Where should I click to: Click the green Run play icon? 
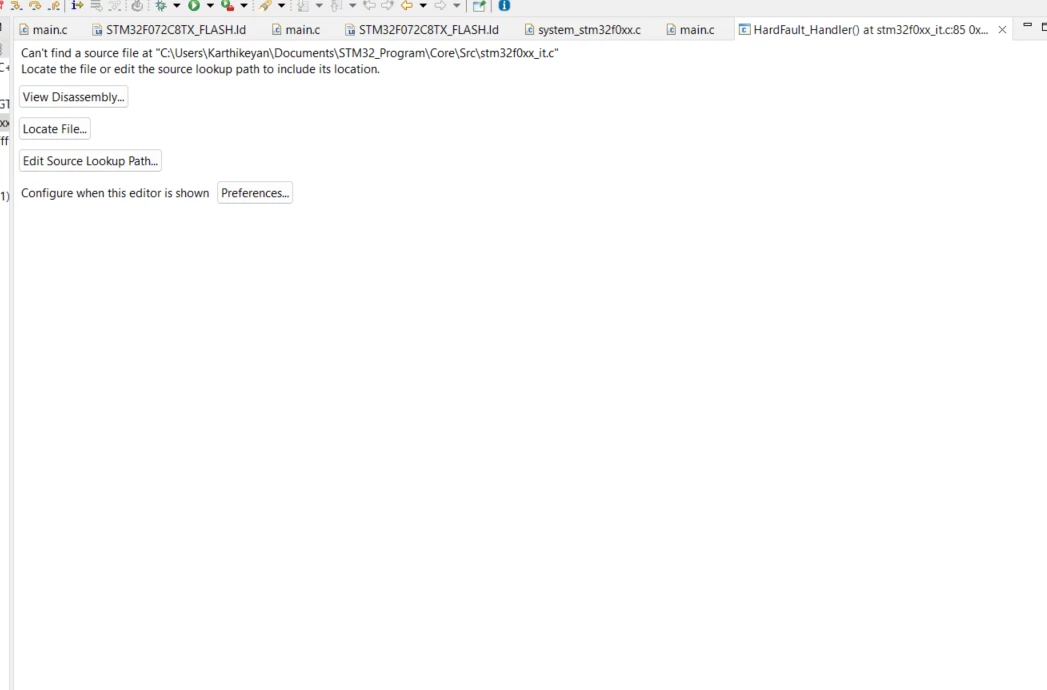click(x=194, y=5)
